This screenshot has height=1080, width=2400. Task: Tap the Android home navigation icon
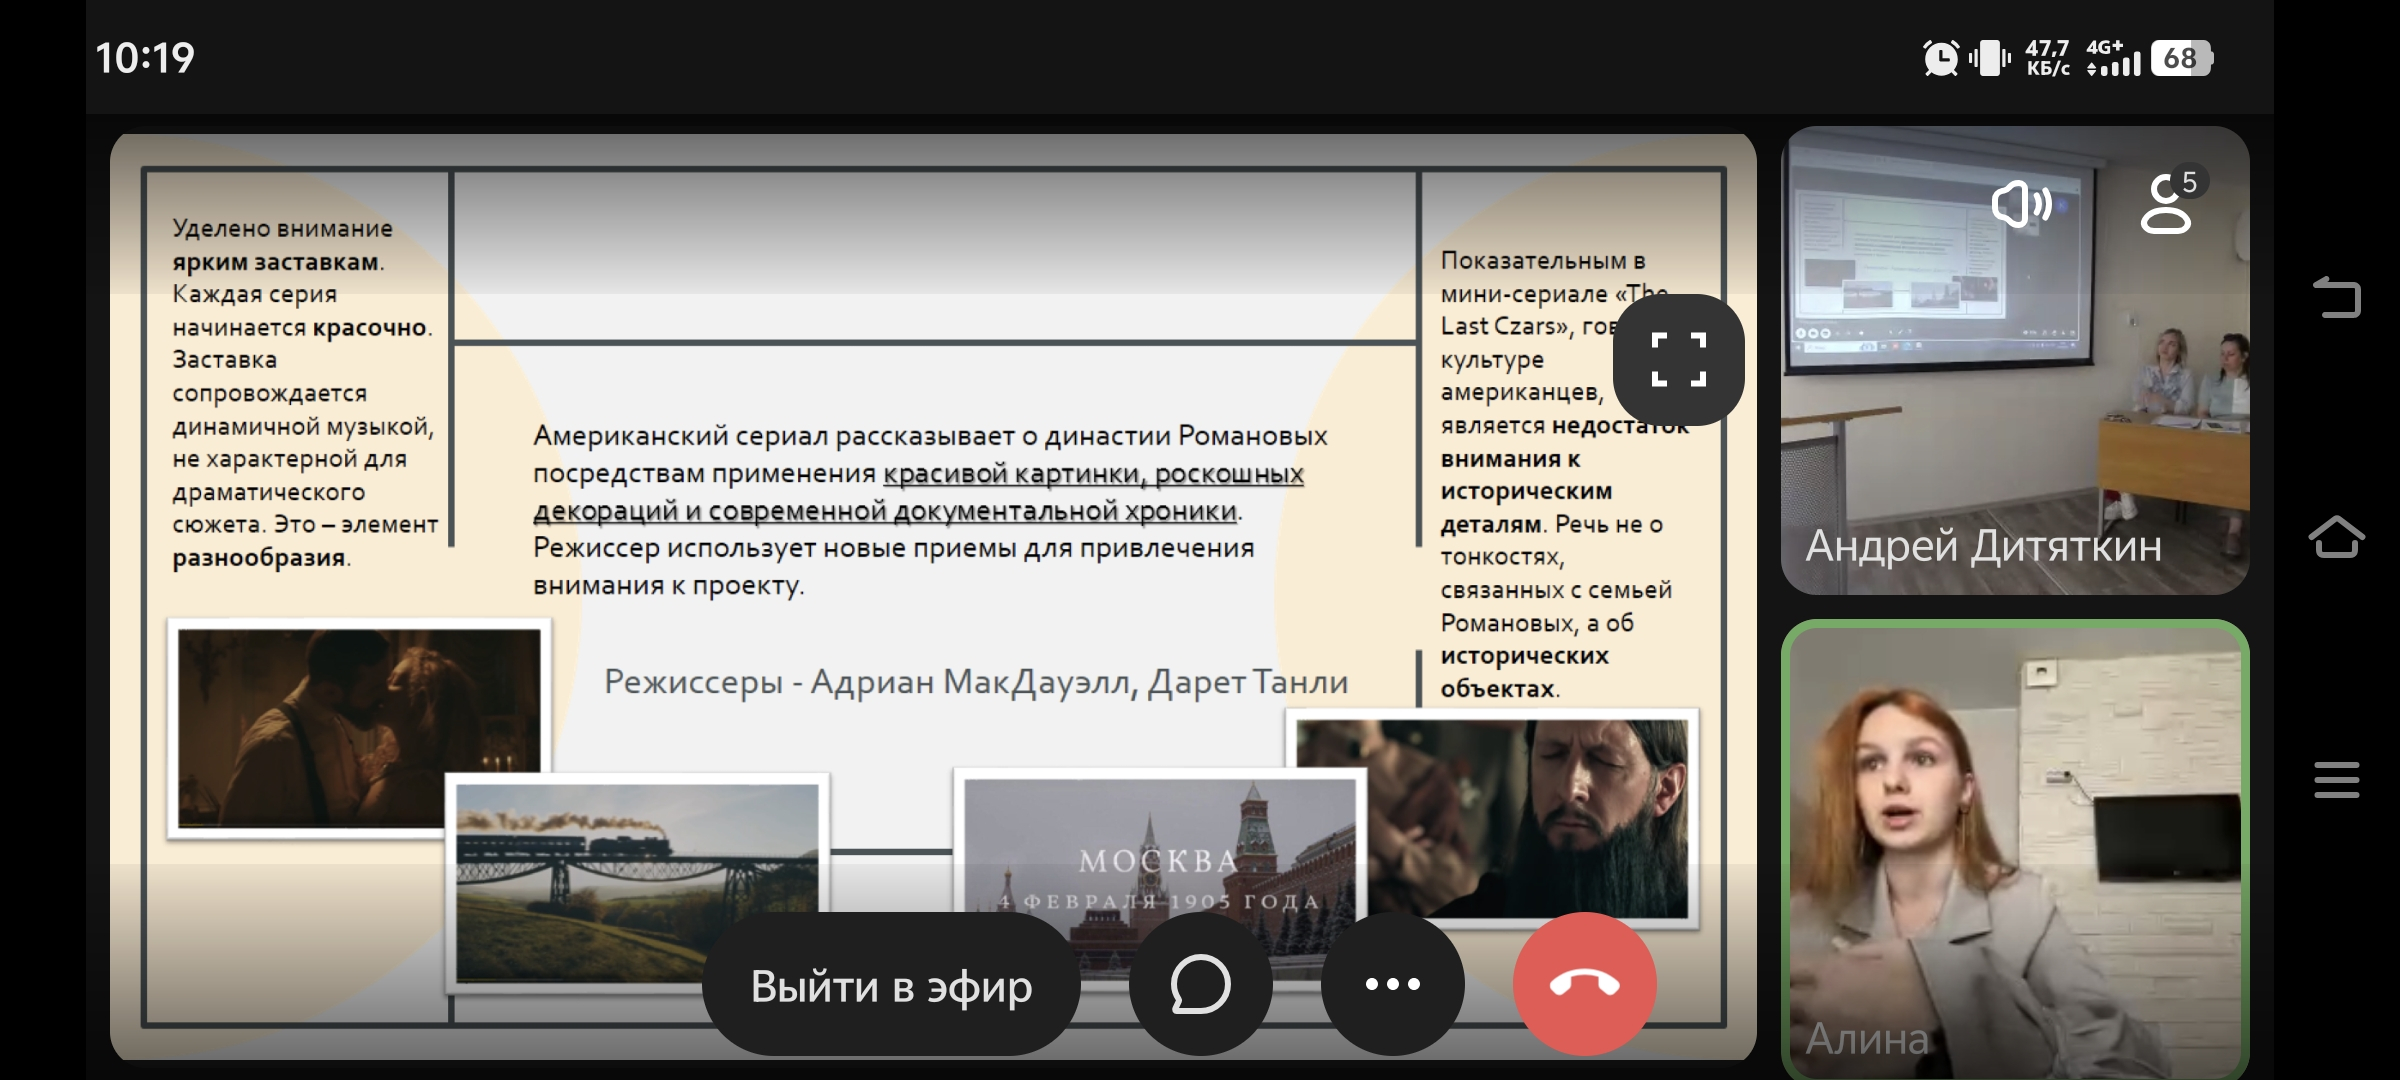point(2336,537)
